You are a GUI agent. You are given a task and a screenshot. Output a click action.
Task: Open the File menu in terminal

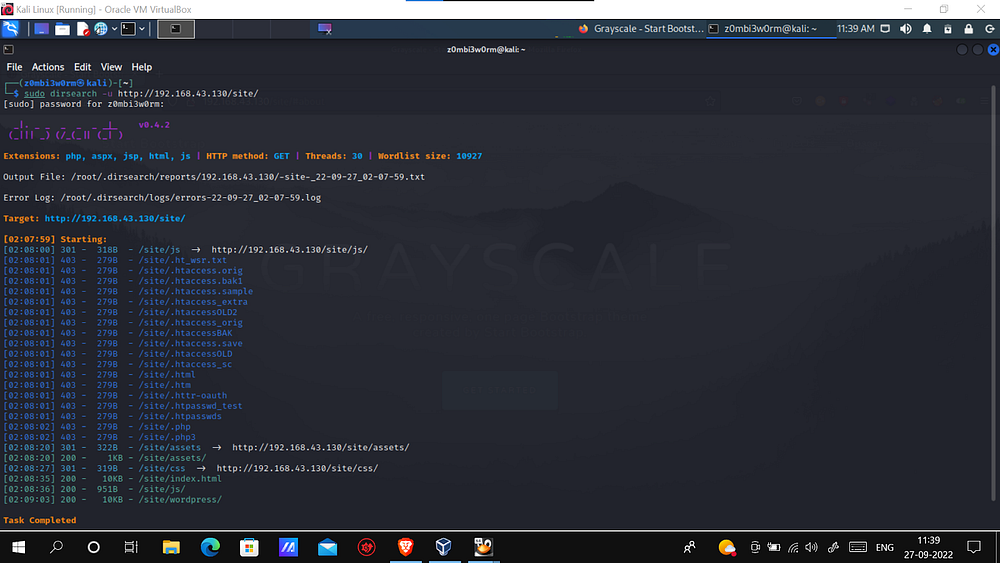[x=14, y=67]
